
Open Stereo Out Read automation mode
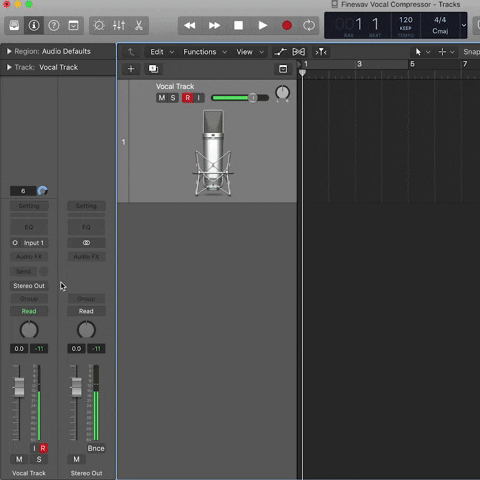[x=86, y=311]
